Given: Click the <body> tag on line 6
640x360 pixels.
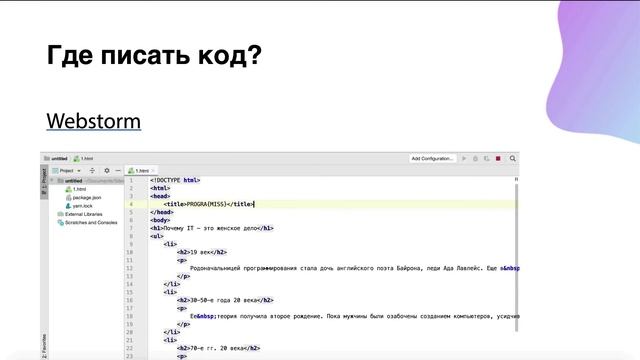Looking at the screenshot, I should coord(160,220).
